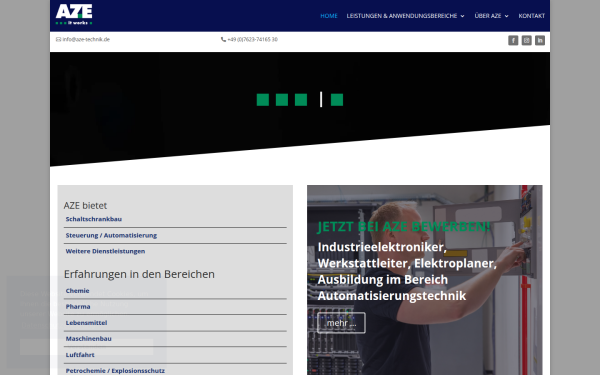Screen dimensions: 600x375
Task: Open the Luftfahrt link
Action: [80, 355]
